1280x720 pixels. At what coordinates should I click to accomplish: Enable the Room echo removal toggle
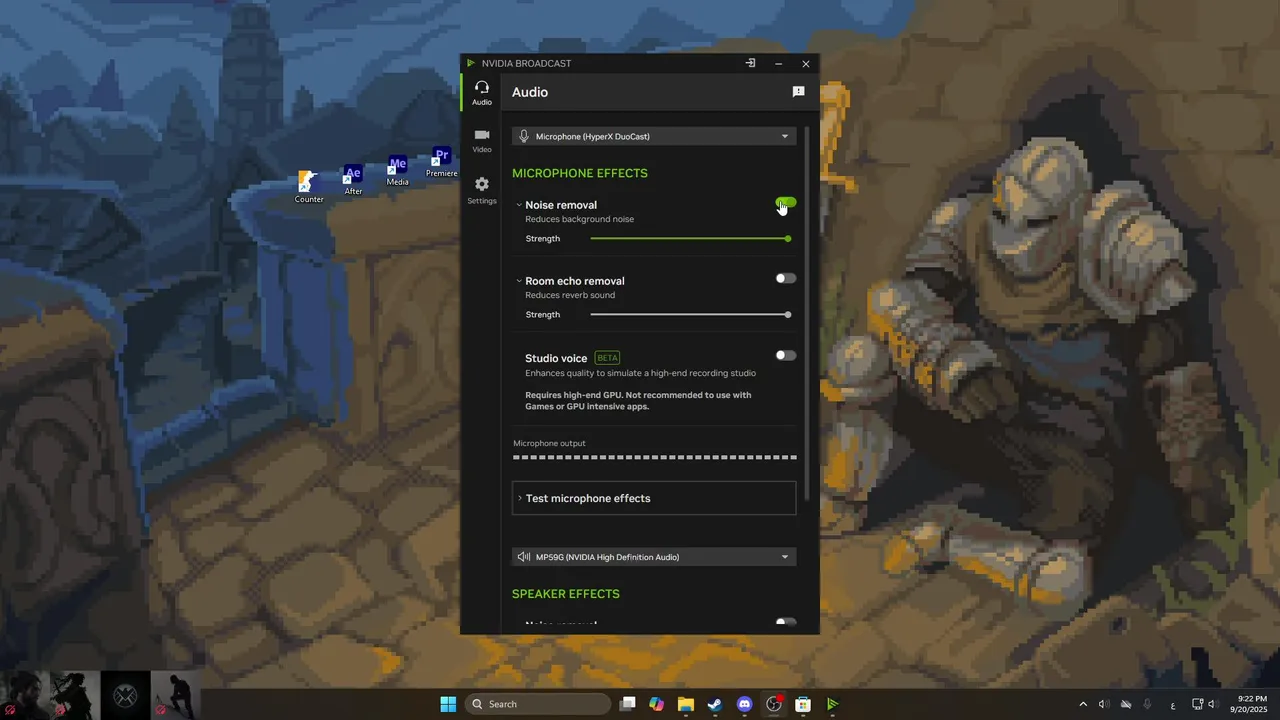[786, 279]
